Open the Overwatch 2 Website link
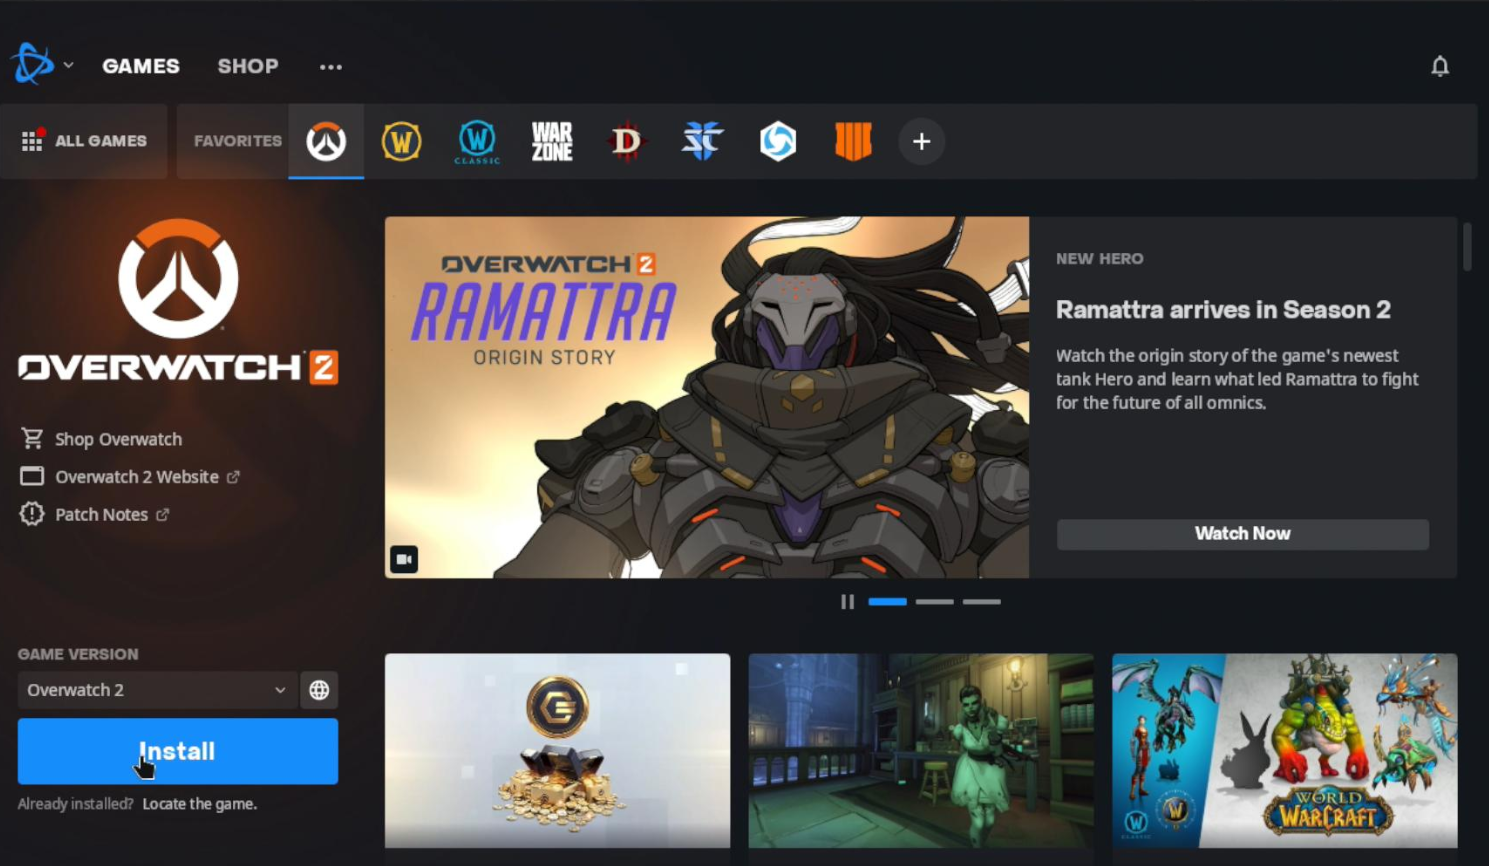 pyautogui.click(x=129, y=477)
